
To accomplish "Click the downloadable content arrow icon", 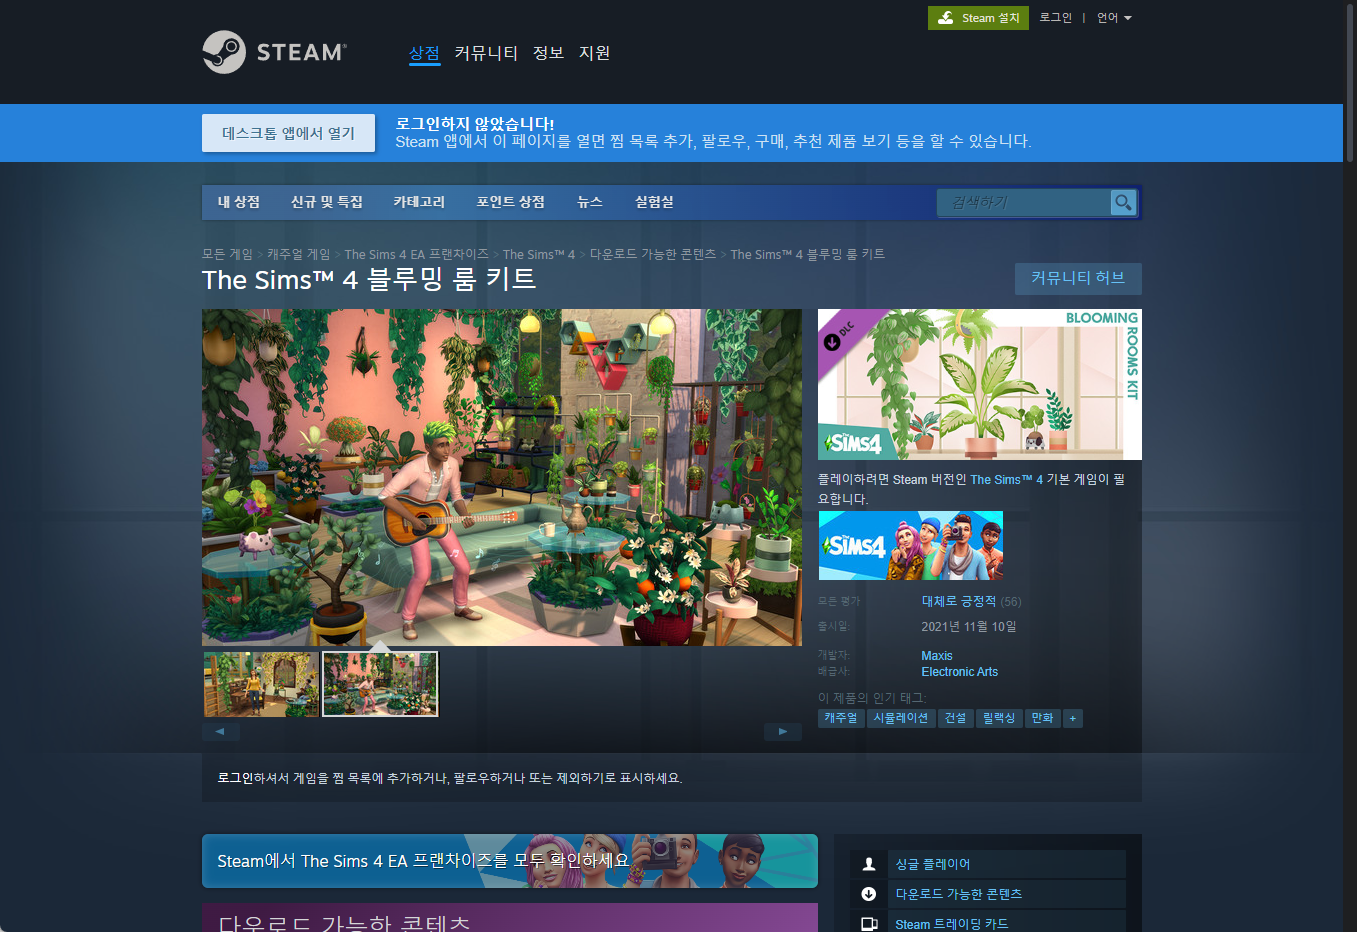I will coord(869,894).
